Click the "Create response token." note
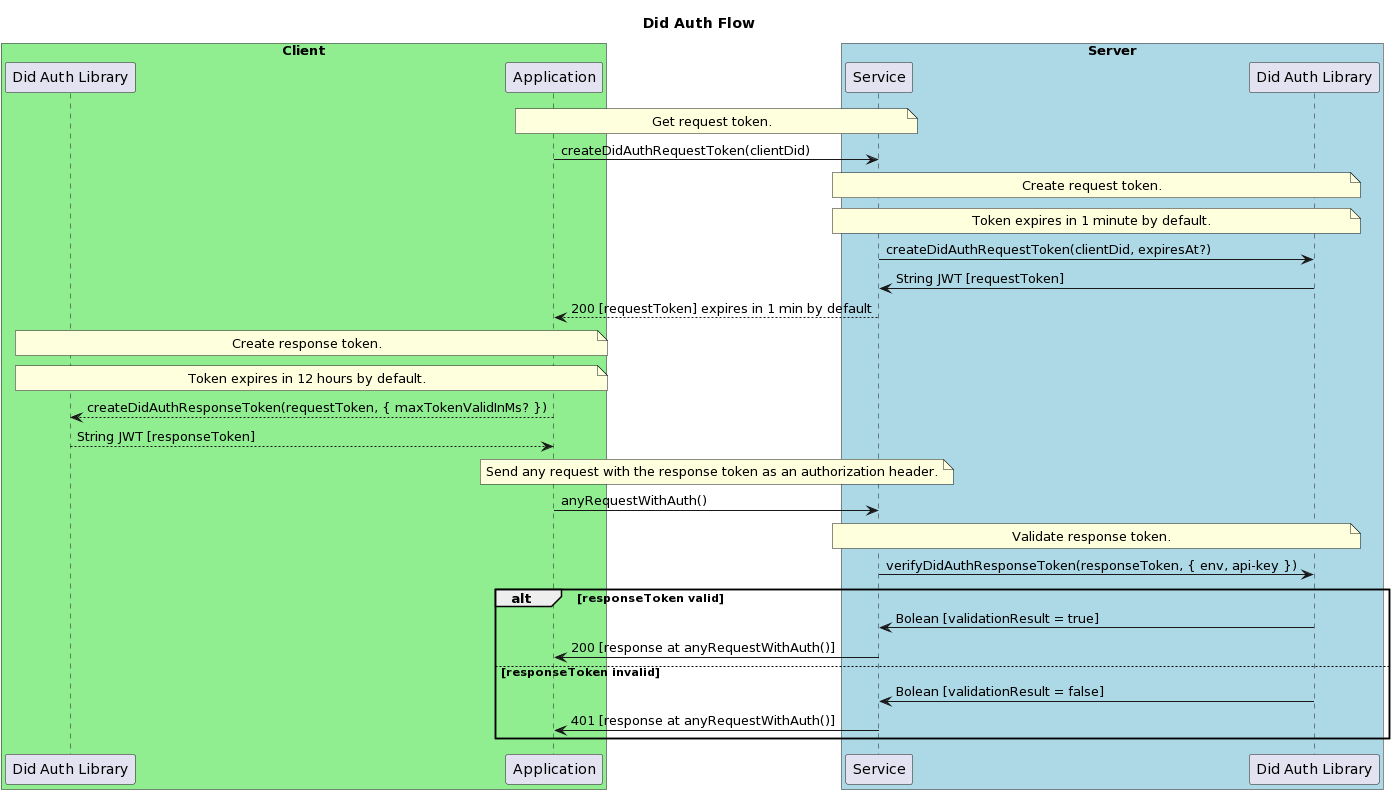This screenshot has height=794, width=1395. coord(311,343)
